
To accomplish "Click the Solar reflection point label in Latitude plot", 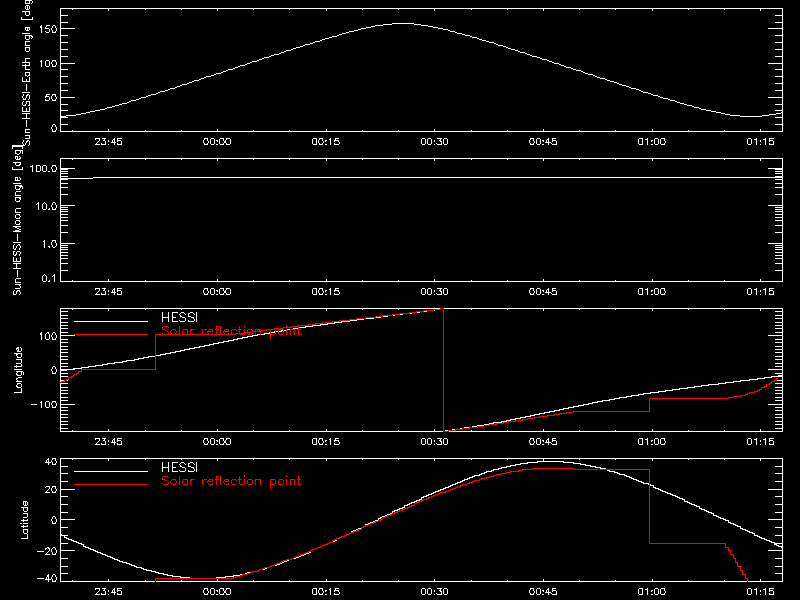I will (x=231, y=481).
